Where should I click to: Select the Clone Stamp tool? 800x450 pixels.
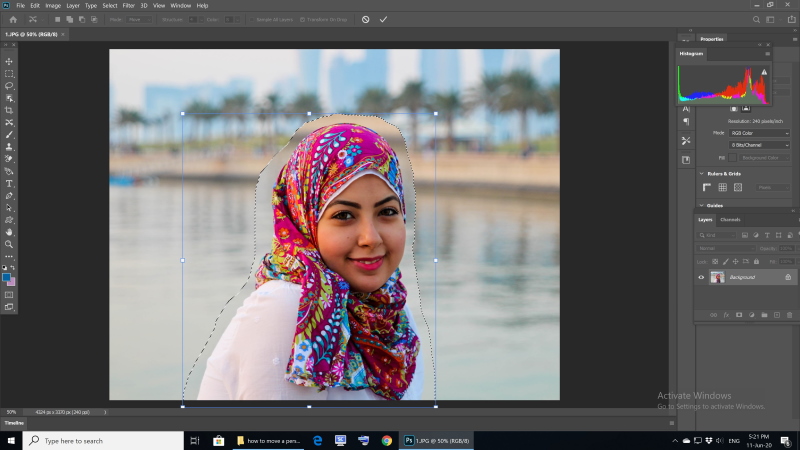[9, 147]
